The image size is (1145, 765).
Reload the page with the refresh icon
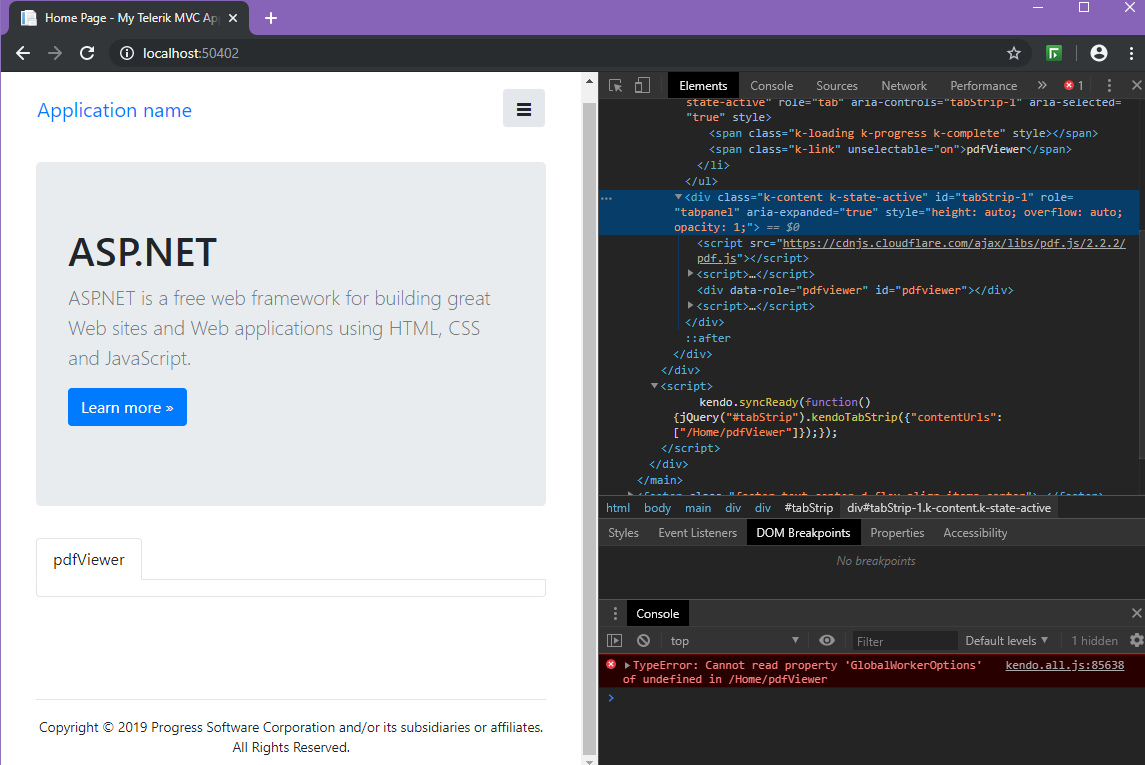click(87, 53)
